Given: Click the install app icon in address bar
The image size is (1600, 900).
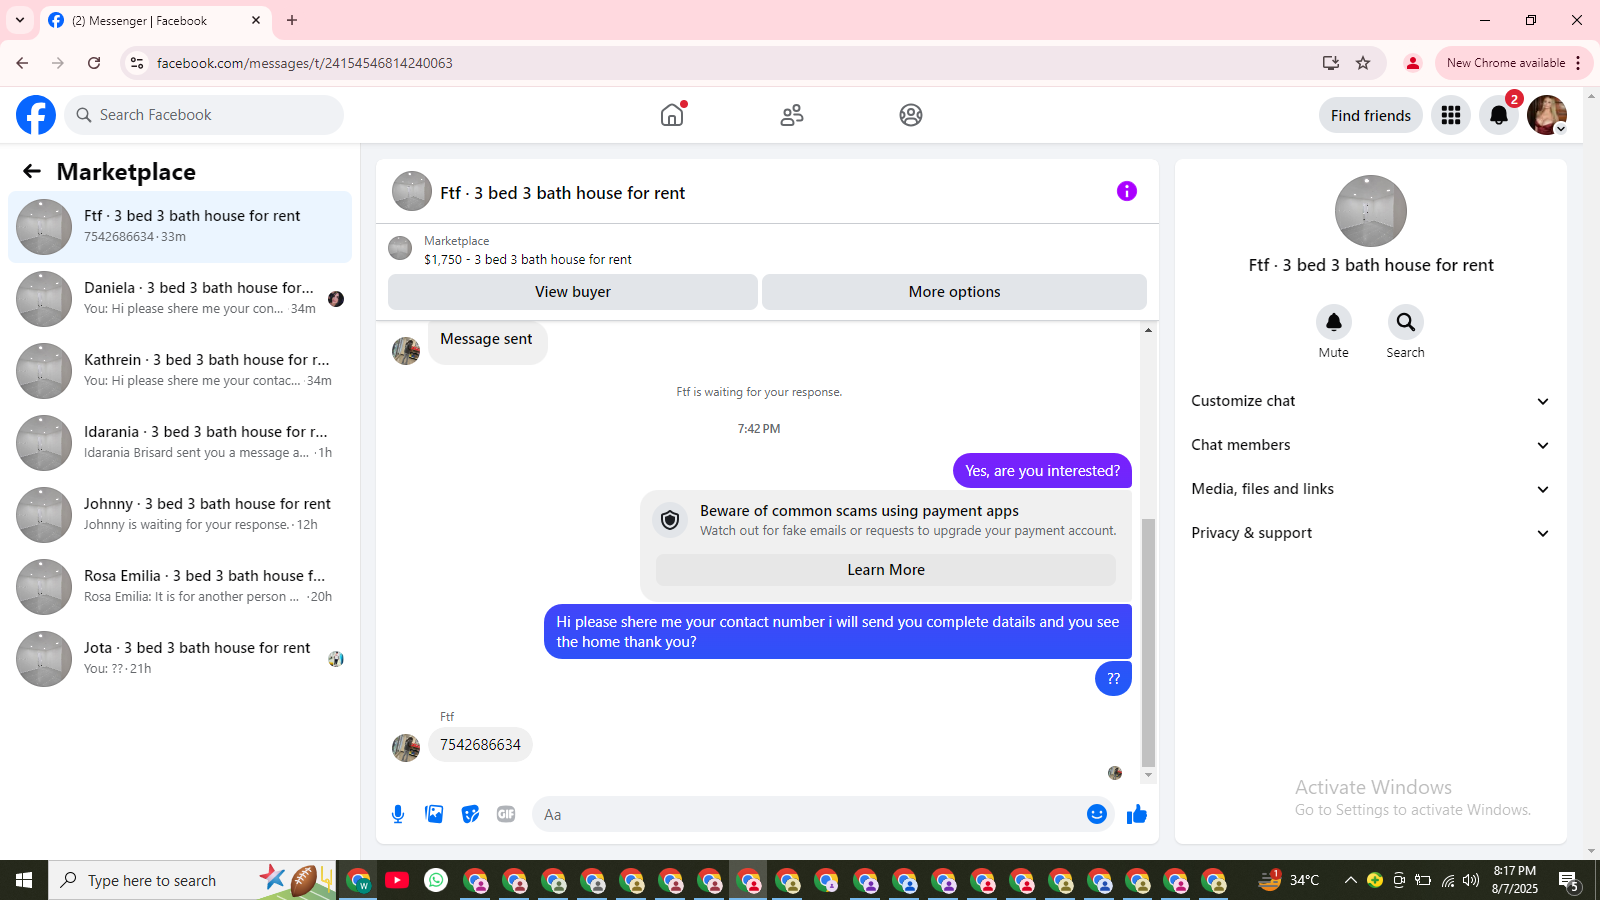Looking at the screenshot, I should click(x=1331, y=63).
